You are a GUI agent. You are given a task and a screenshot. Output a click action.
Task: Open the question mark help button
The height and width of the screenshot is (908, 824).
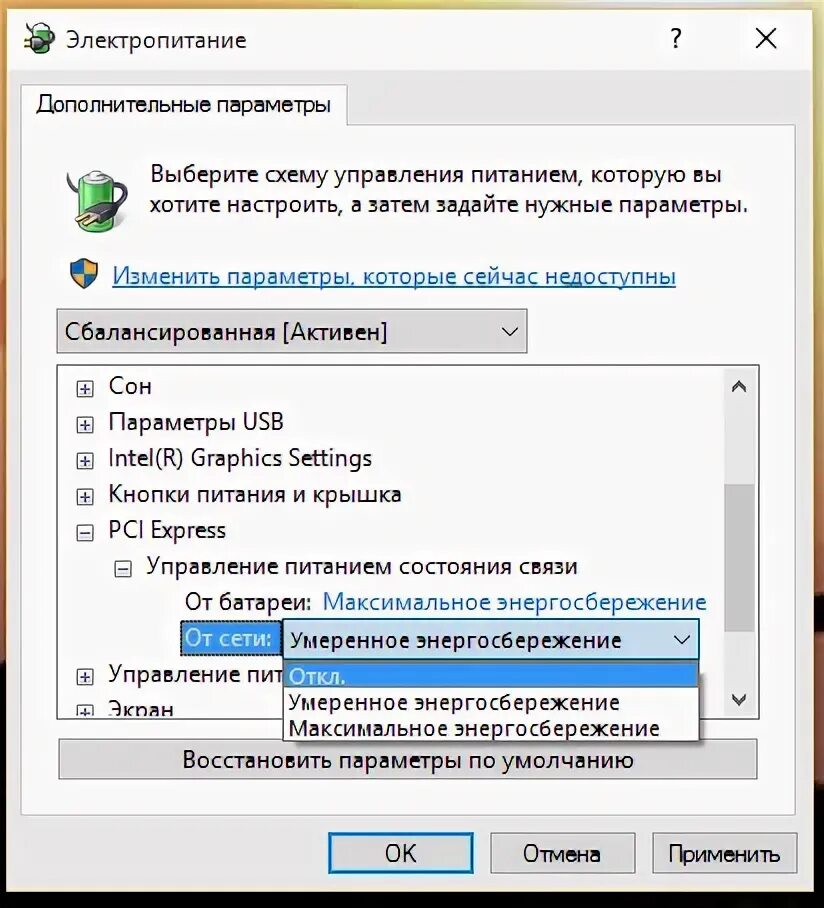click(x=676, y=38)
